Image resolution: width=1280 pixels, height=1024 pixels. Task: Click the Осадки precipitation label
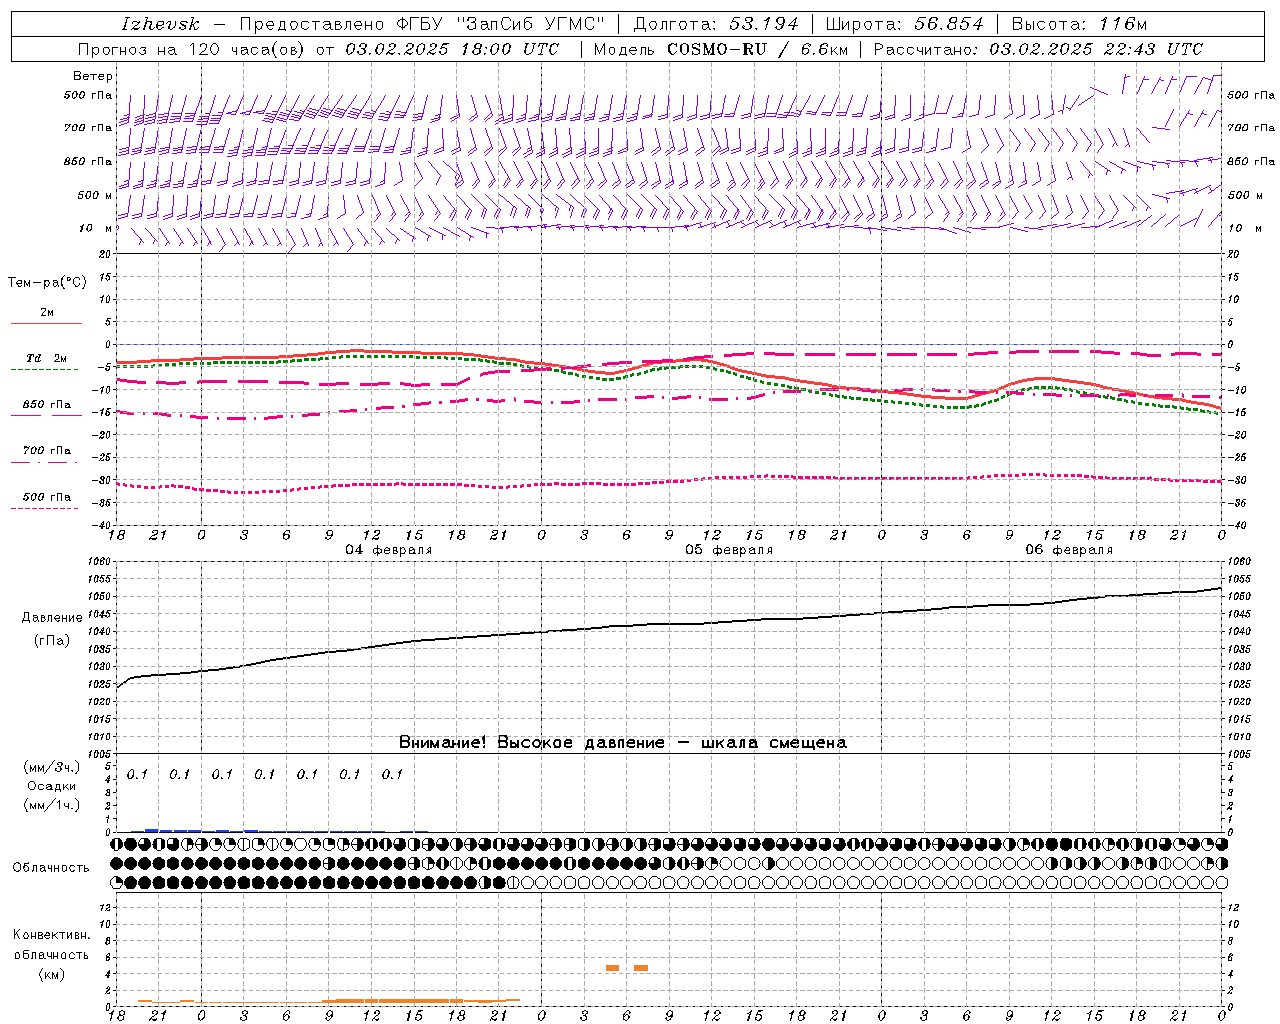(x=52, y=786)
